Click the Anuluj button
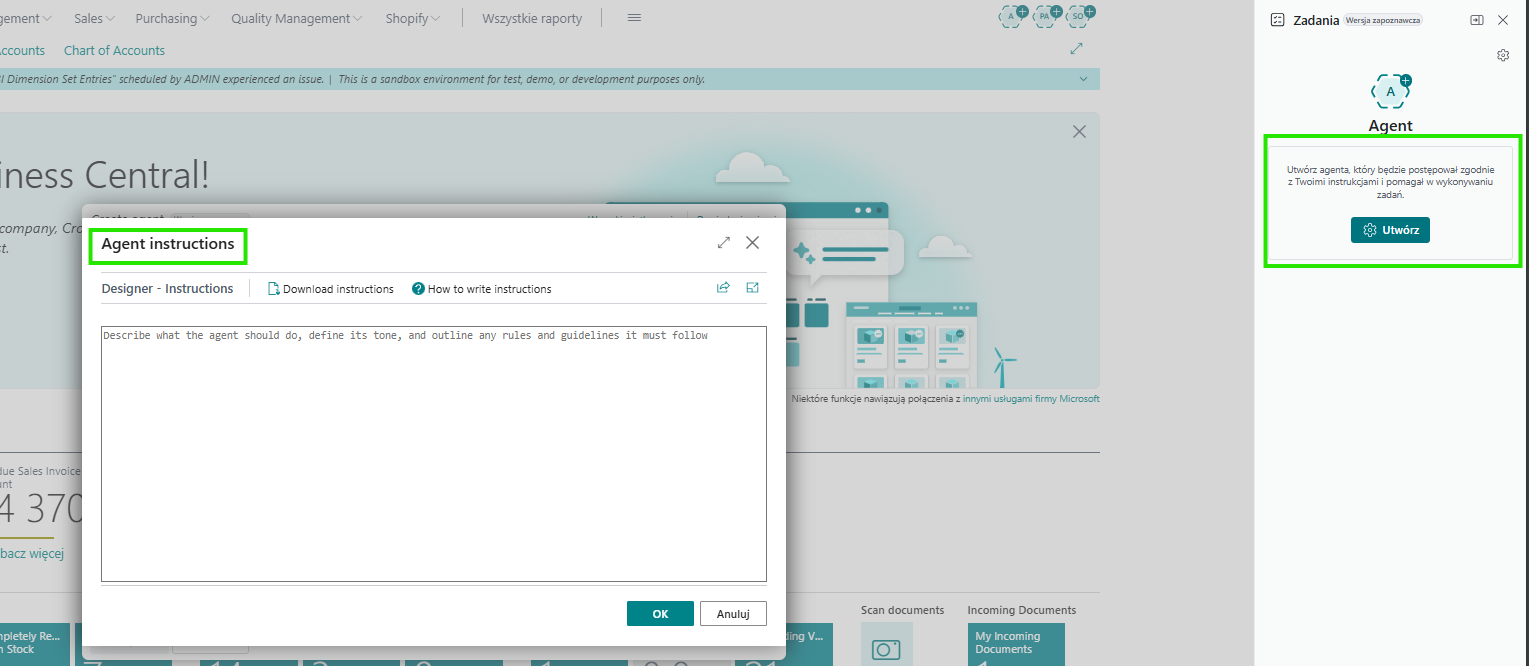 pyautogui.click(x=733, y=614)
